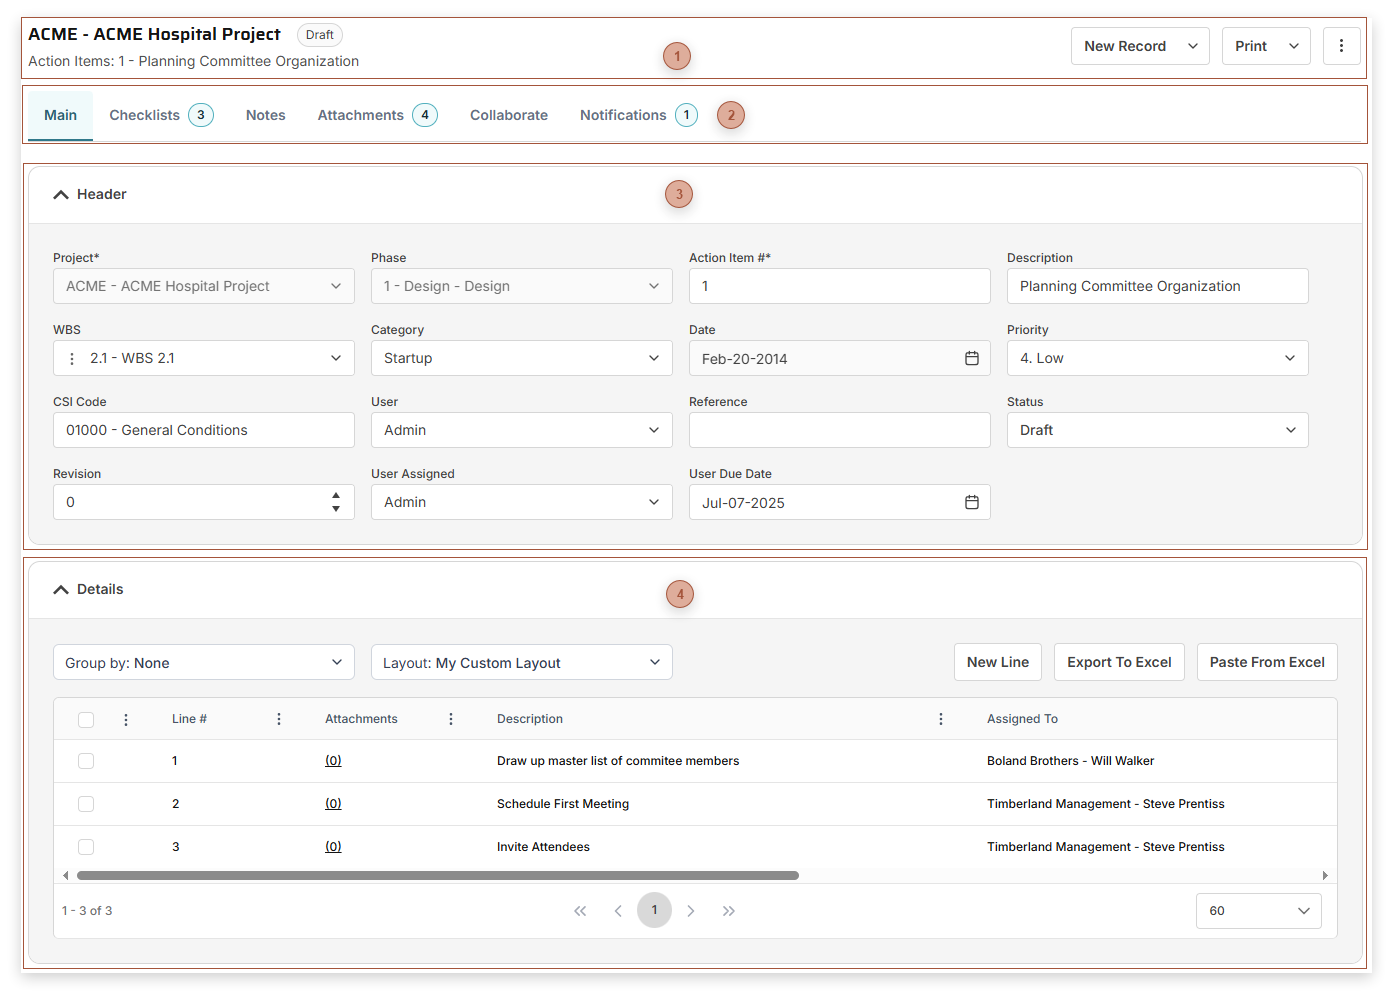This screenshot has height=996, width=1391.
Task: Open the Group by dropdown
Action: tap(203, 662)
